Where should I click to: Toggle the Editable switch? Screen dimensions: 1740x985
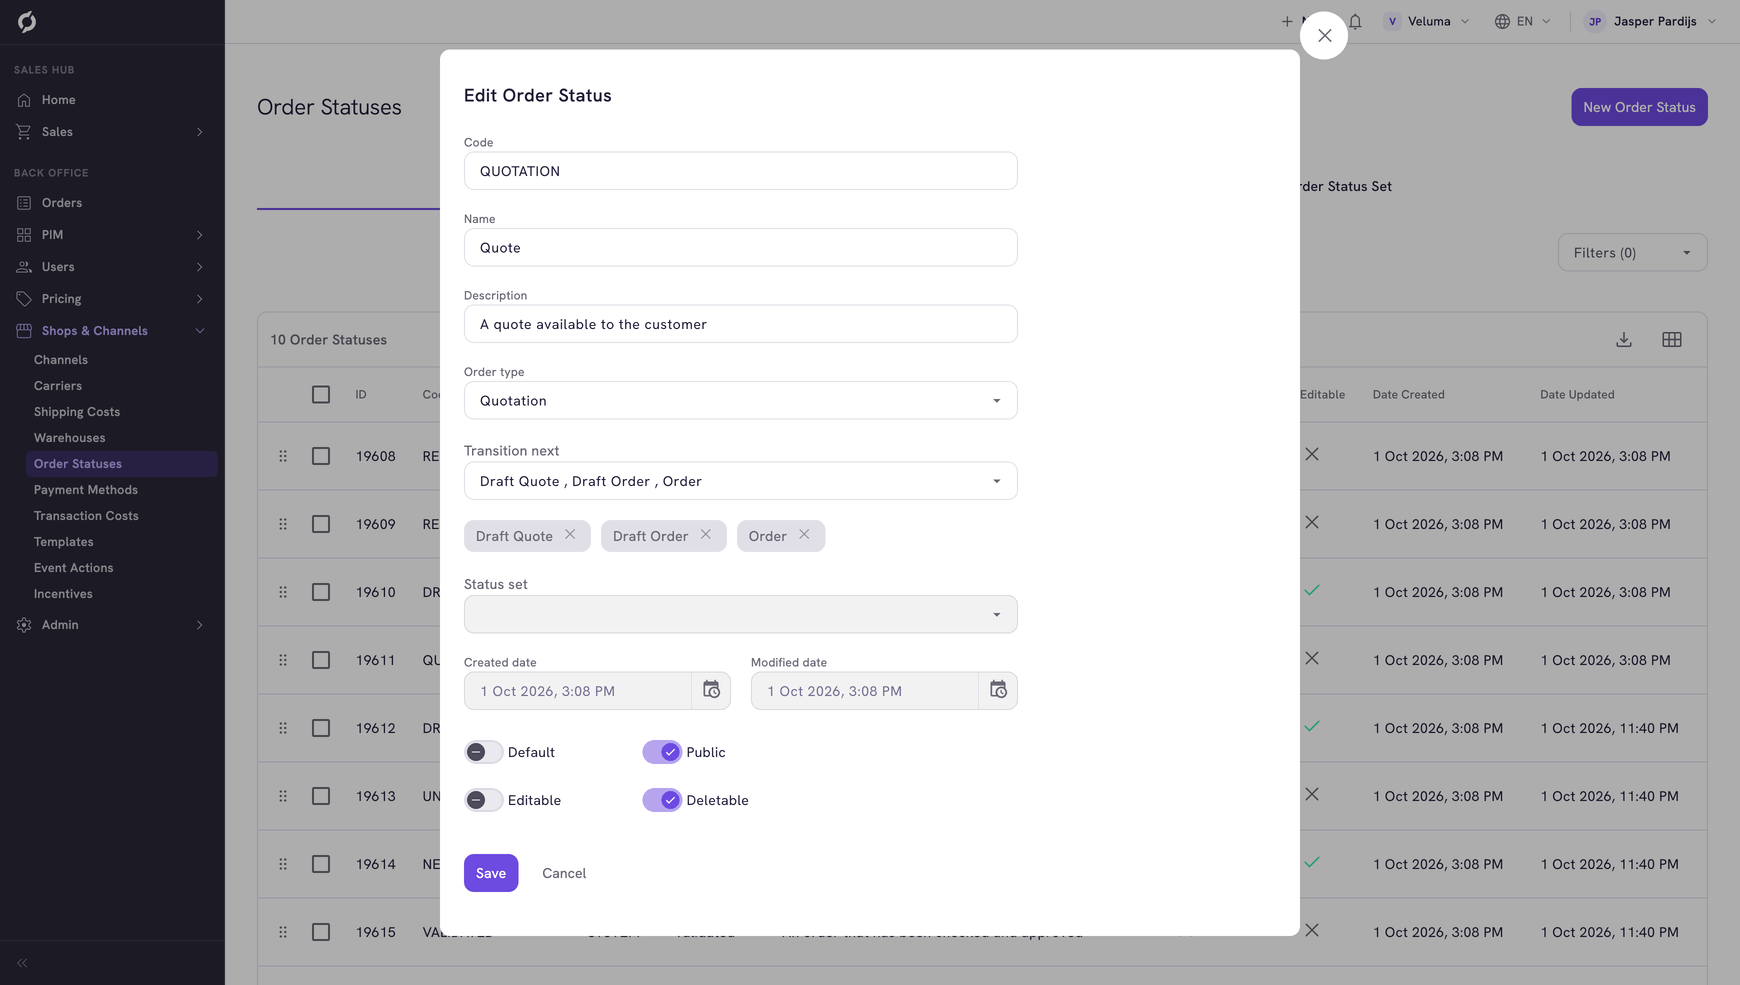coord(483,800)
